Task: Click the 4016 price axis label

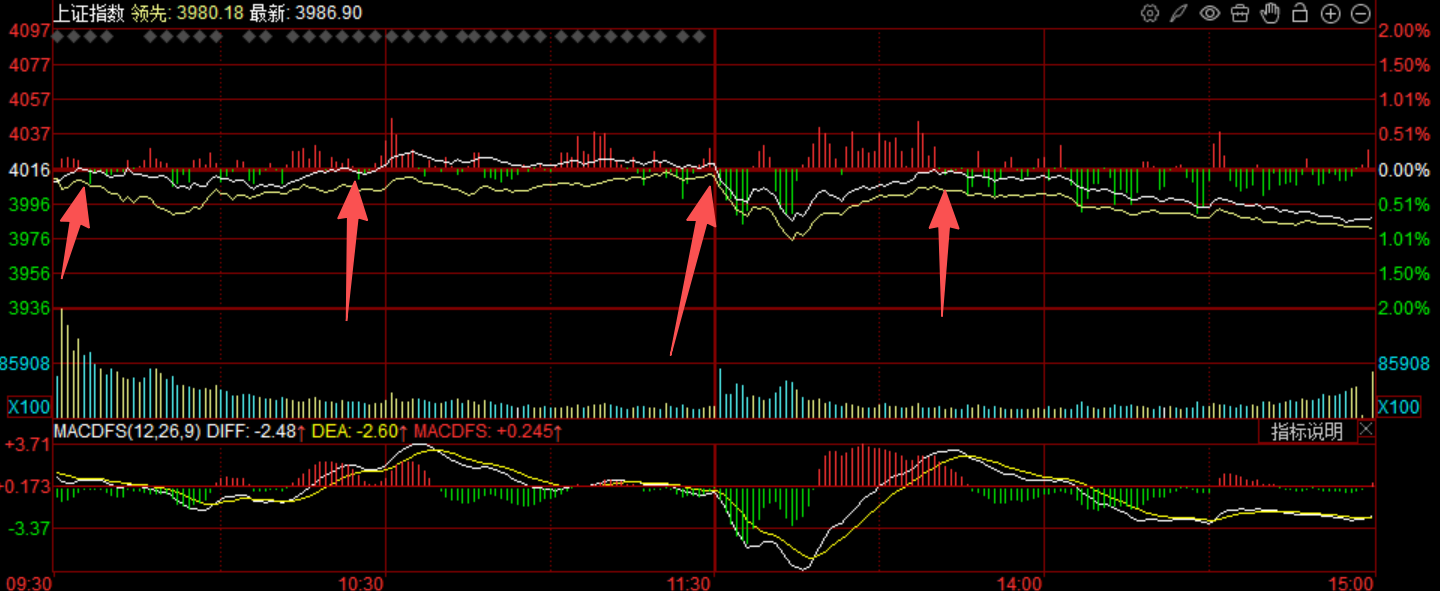Action: point(29,170)
